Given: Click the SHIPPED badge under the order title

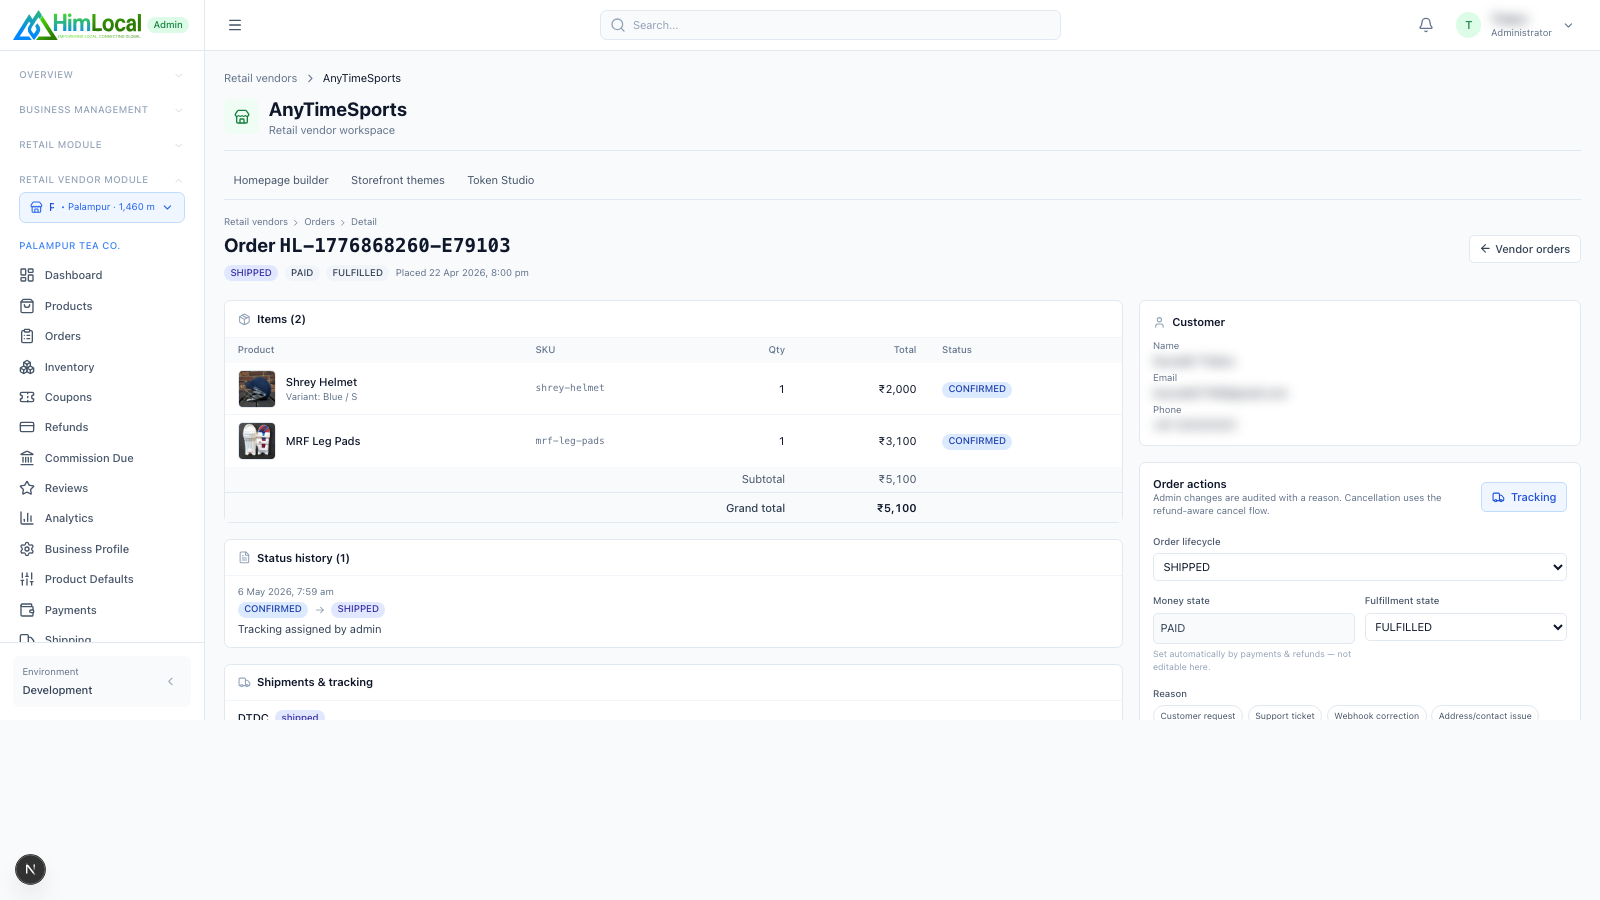Looking at the screenshot, I should click(251, 273).
